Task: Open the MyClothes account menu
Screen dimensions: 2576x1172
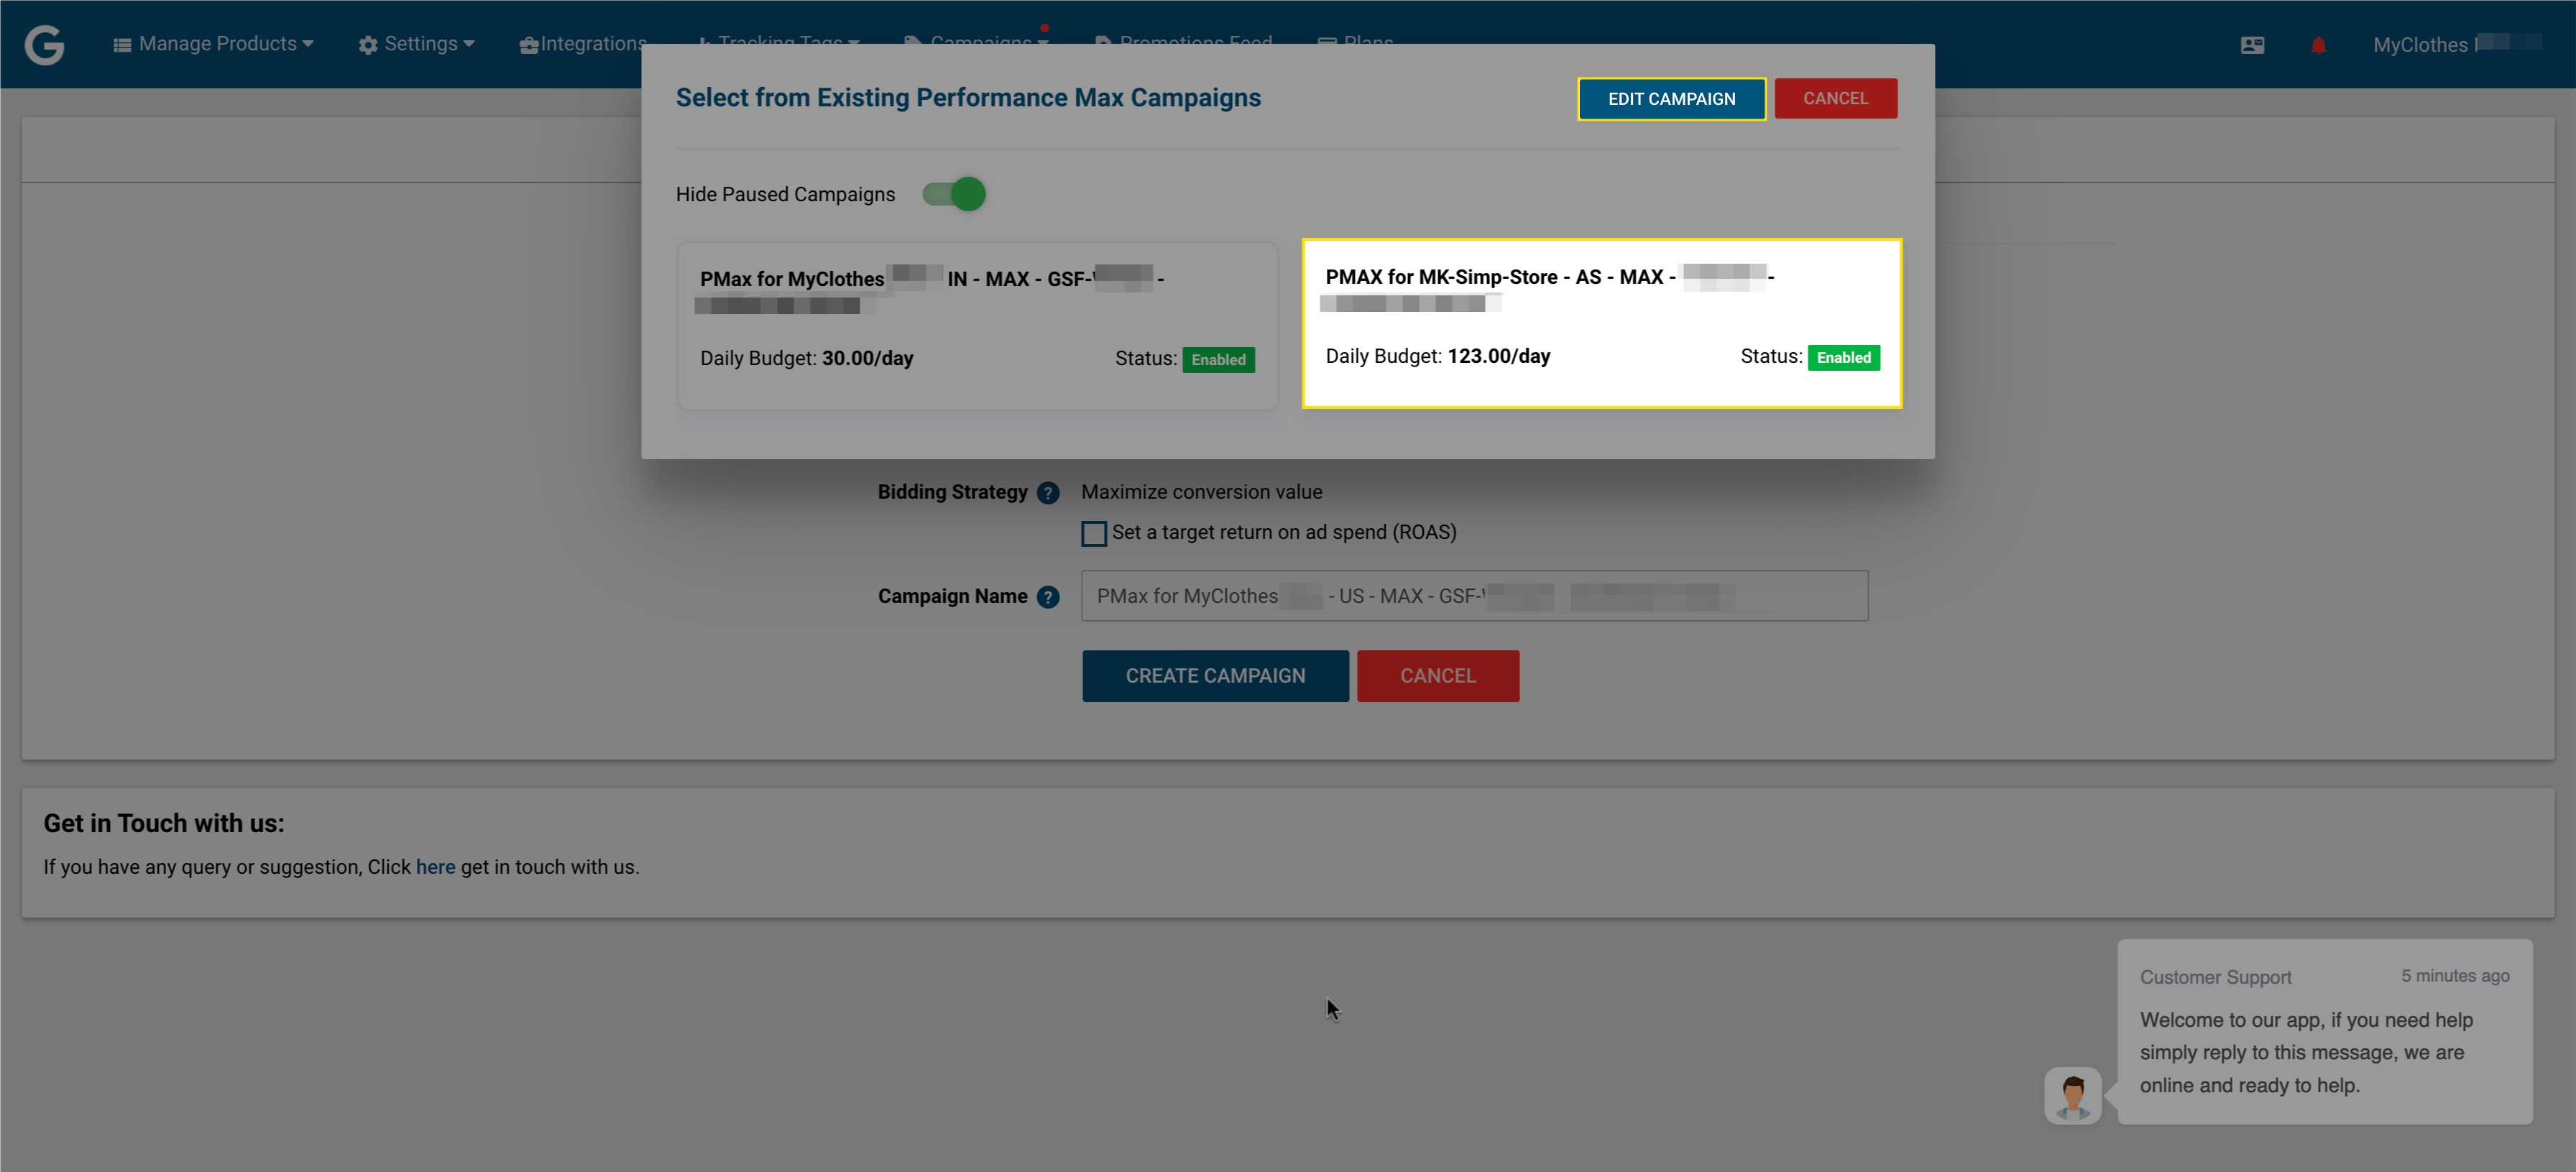Action: point(2456,44)
